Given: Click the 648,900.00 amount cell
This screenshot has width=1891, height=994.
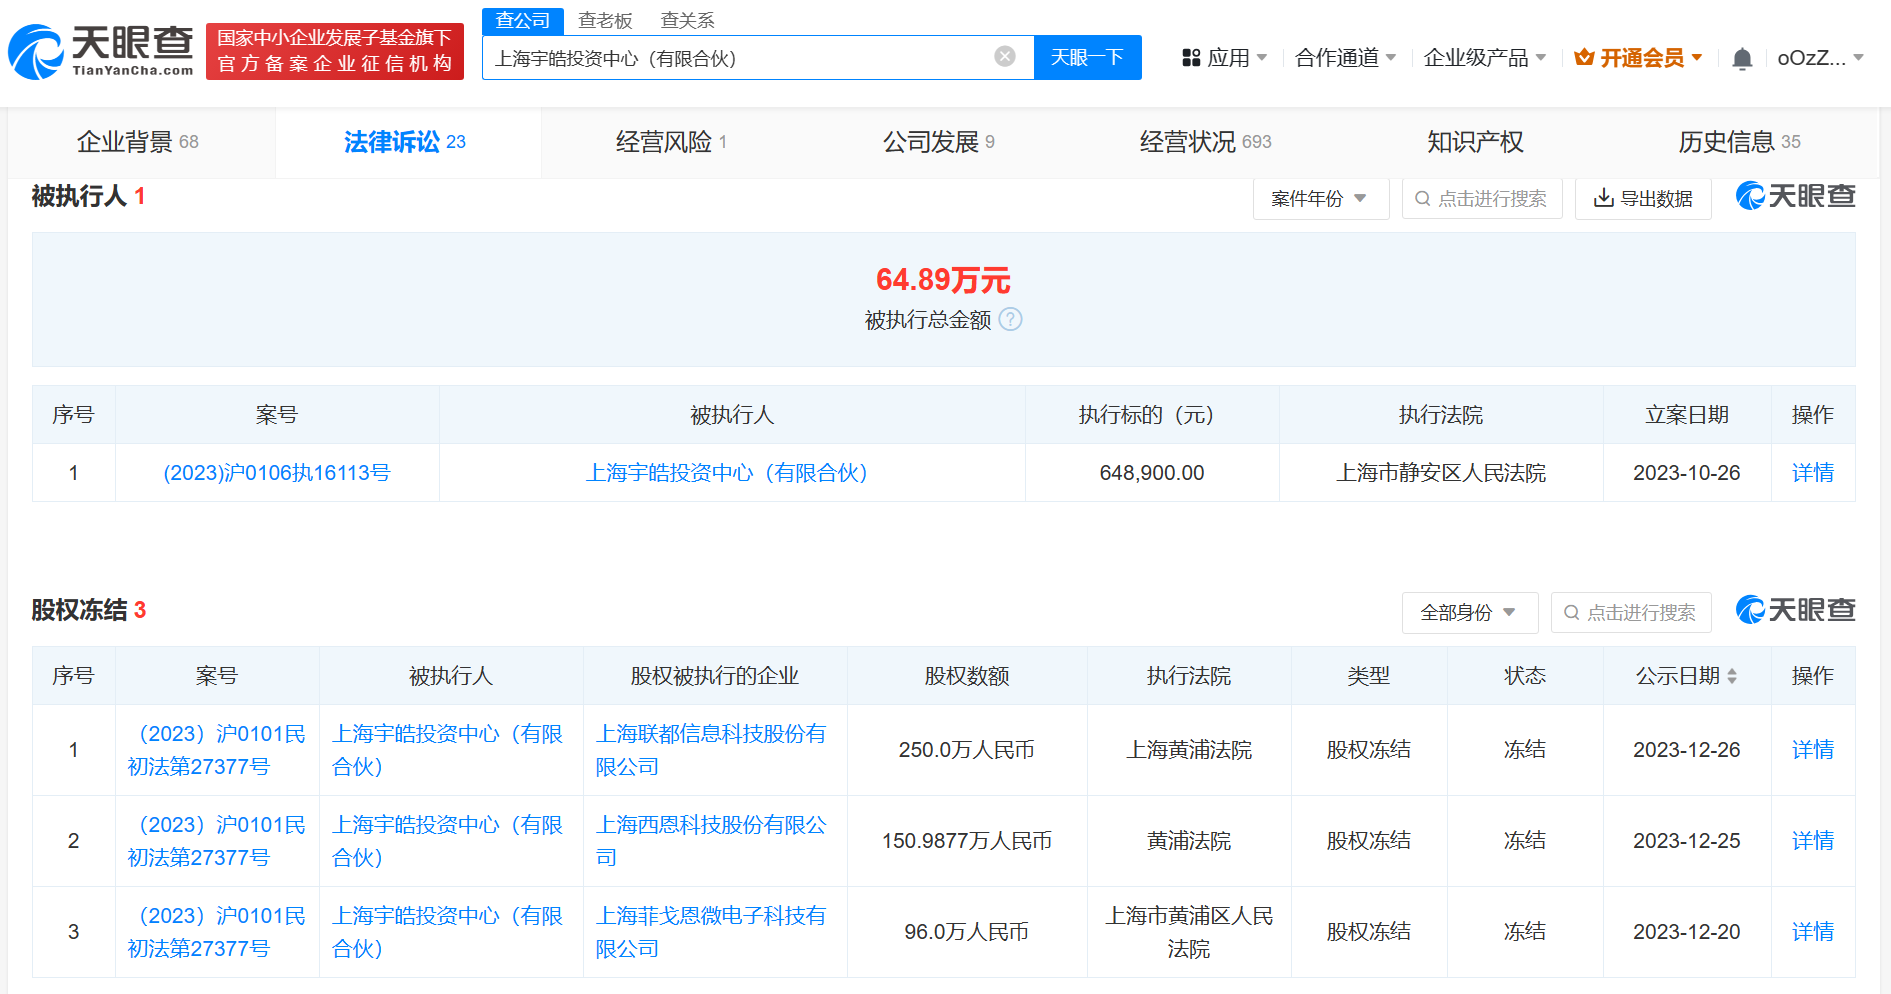Looking at the screenshot, I should tap(1152, 473).
